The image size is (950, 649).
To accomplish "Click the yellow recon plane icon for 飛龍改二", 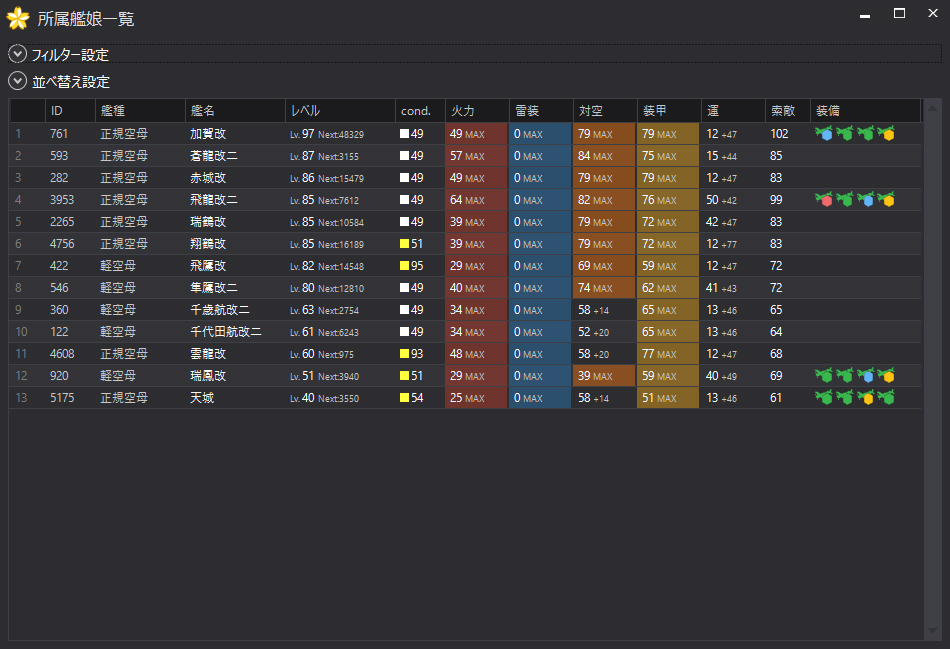I will [x=886, y=199].
